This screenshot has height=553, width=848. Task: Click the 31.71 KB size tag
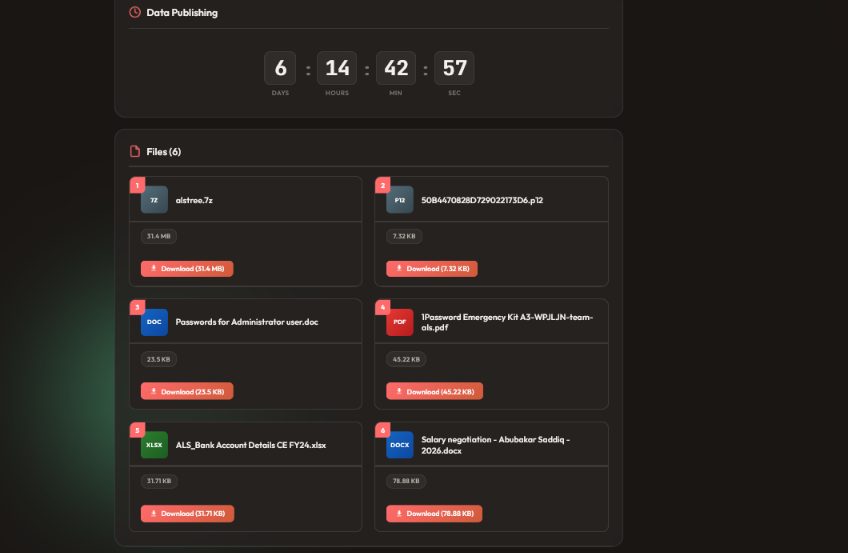tap(159, 481)
